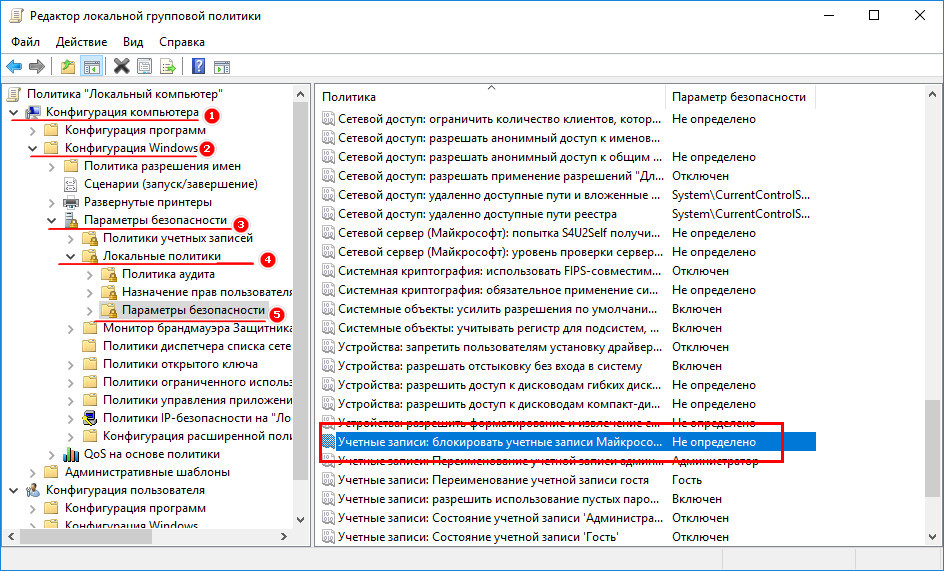
Task: Collapse the Конфигурация пользователя node
Action: [x=14, y=490]
